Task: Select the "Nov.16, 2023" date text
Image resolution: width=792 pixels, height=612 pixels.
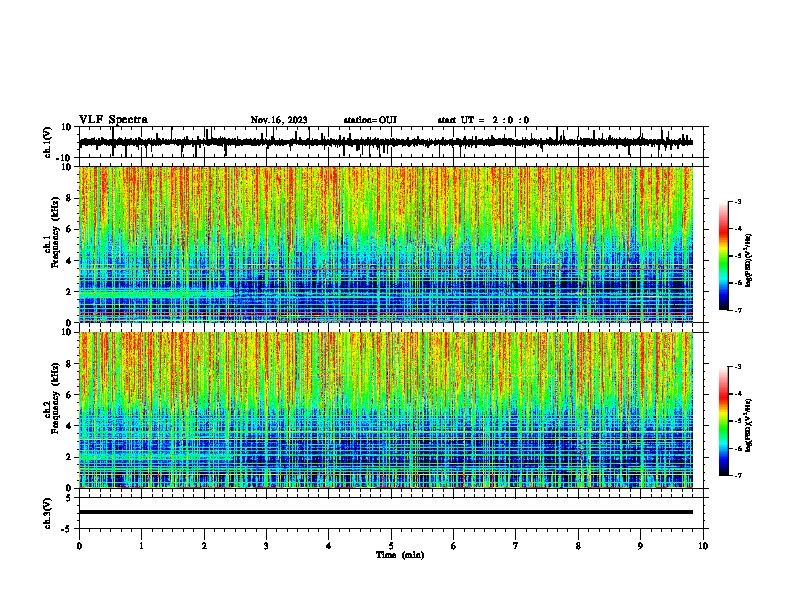Action: pos(279,120)
